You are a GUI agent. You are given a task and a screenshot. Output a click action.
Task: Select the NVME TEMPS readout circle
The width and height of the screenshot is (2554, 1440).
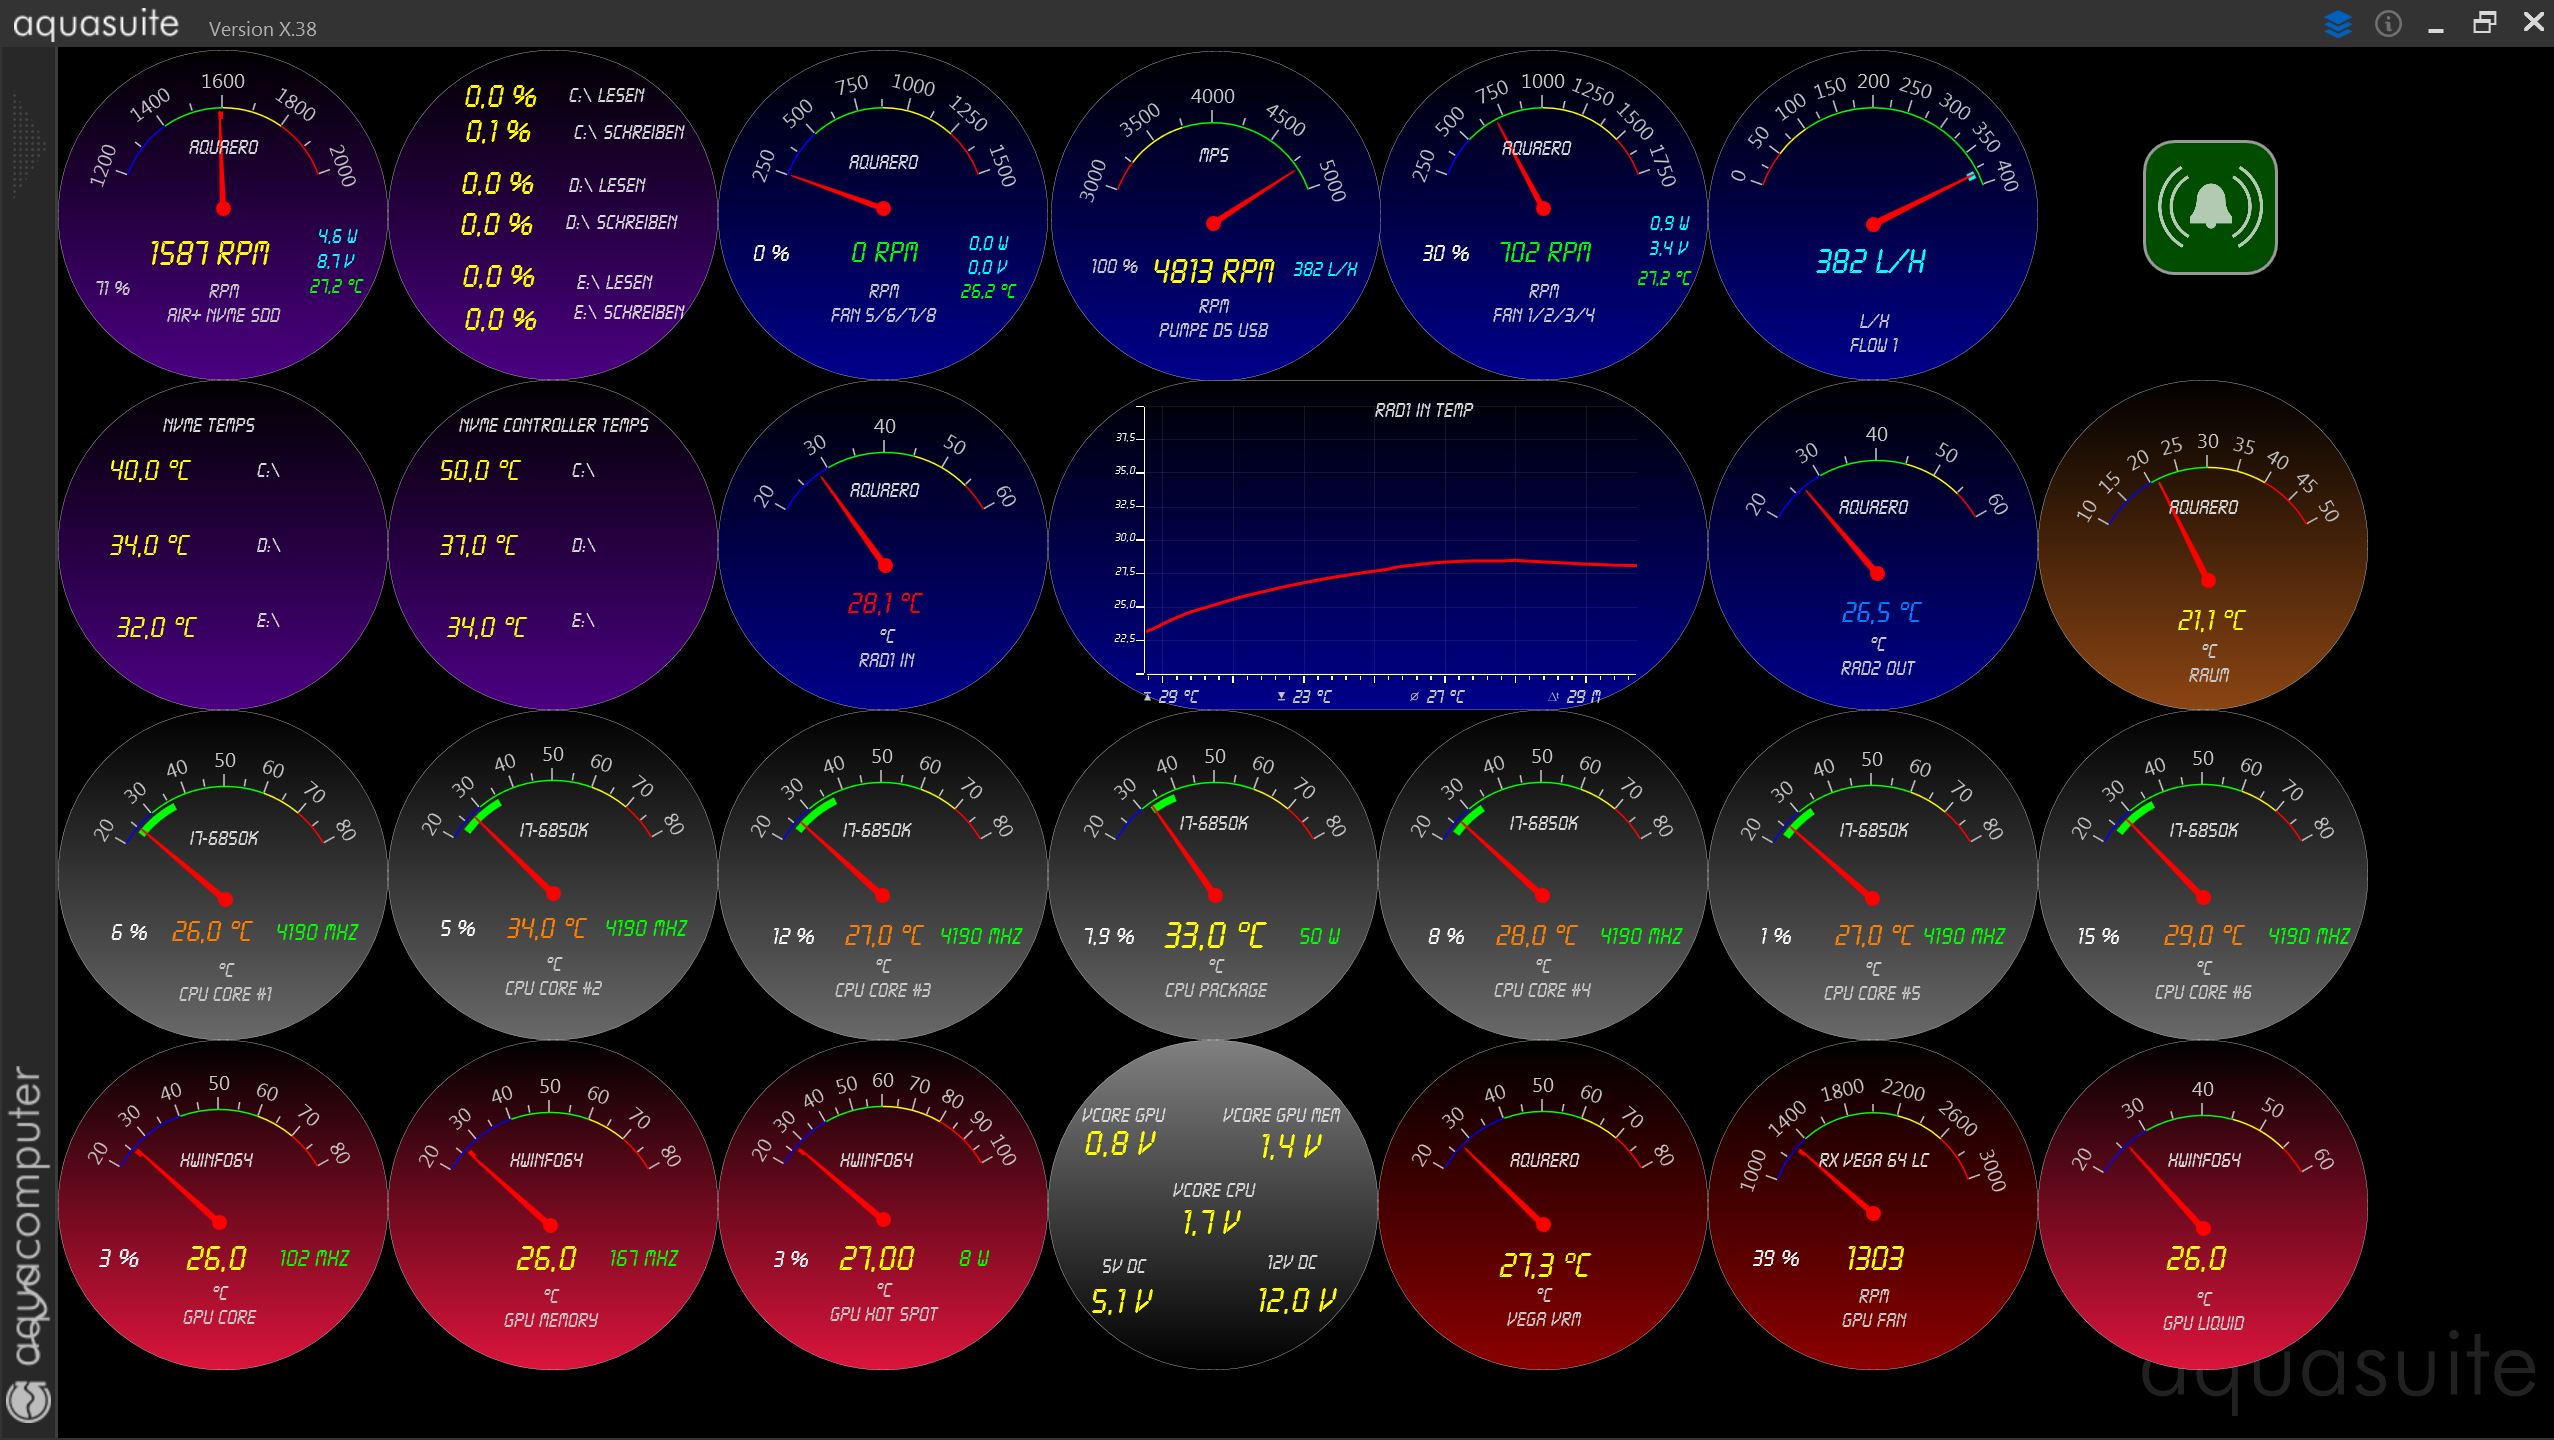pos(223,545)
